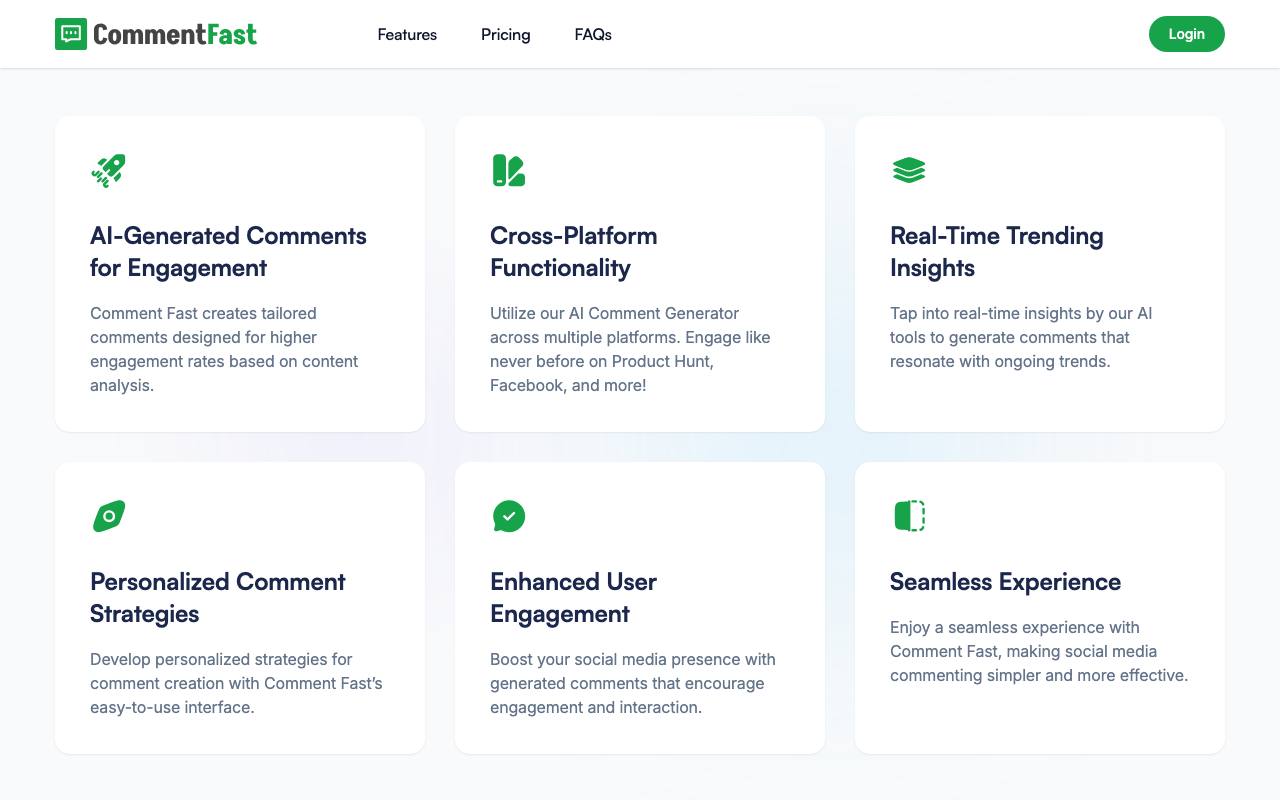Click the green Login button
The image size is (1280, 800).
tap(1187, 34)
